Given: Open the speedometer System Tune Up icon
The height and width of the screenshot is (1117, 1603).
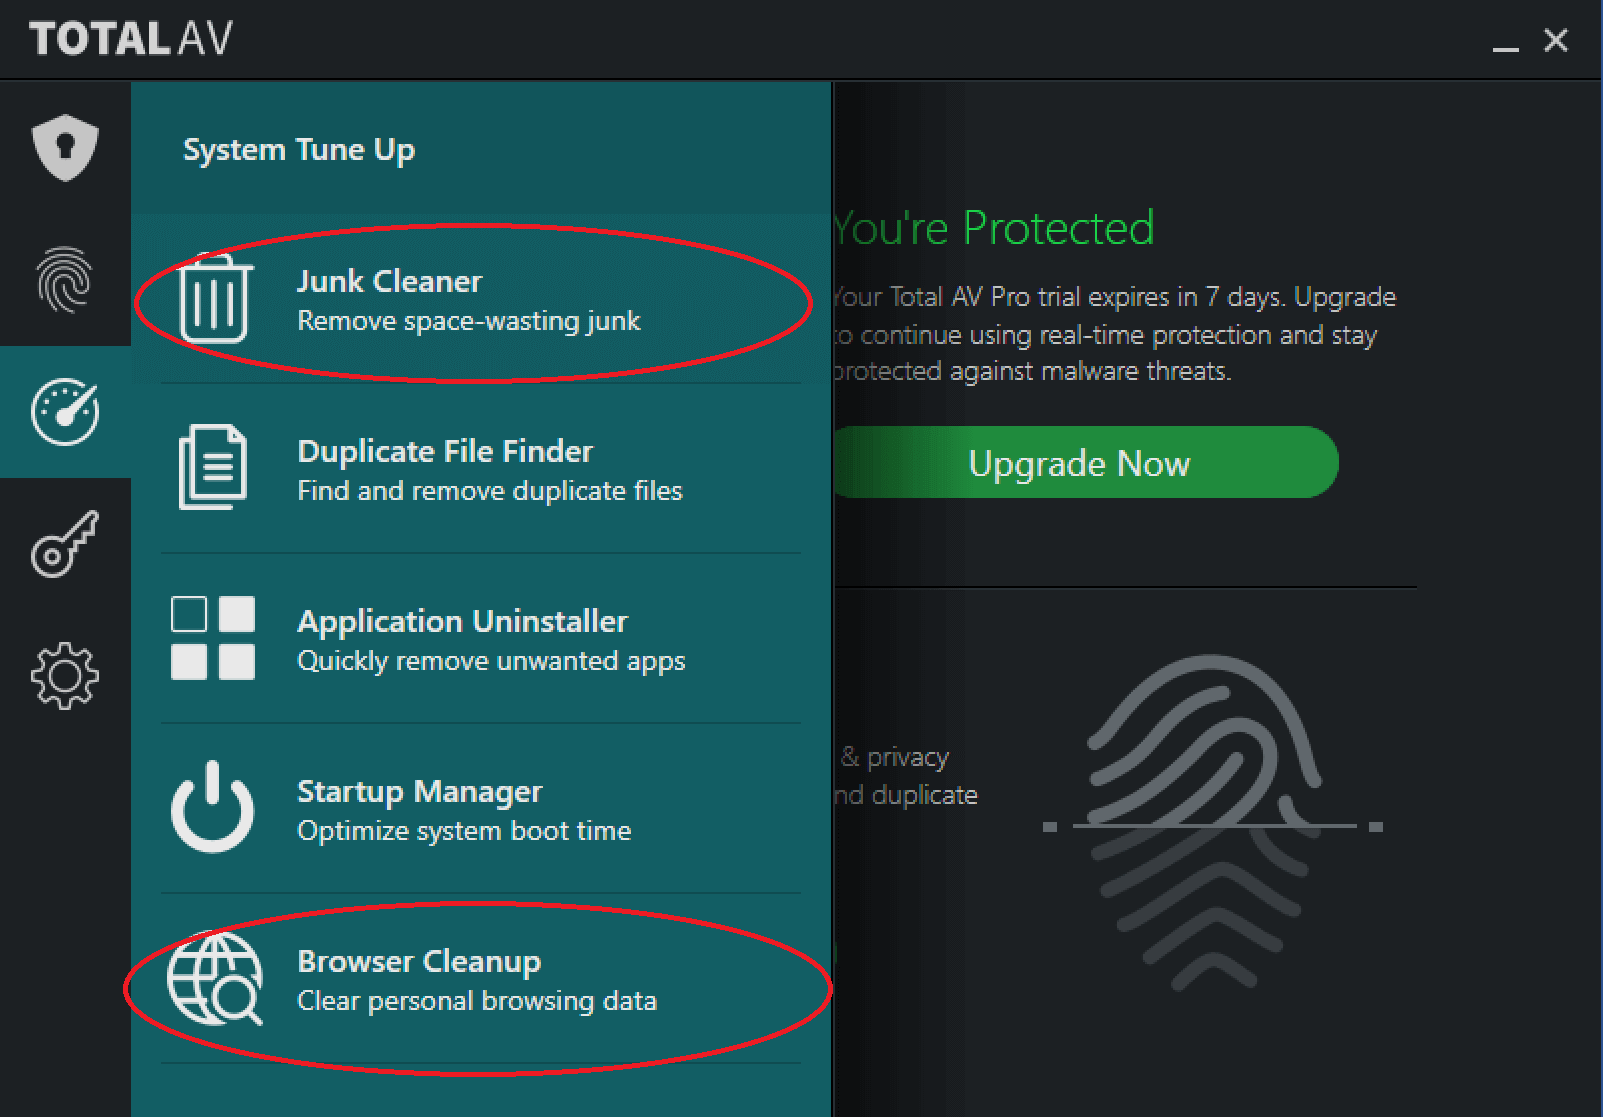Looking at the screenshot, I should tap(65, 411).
